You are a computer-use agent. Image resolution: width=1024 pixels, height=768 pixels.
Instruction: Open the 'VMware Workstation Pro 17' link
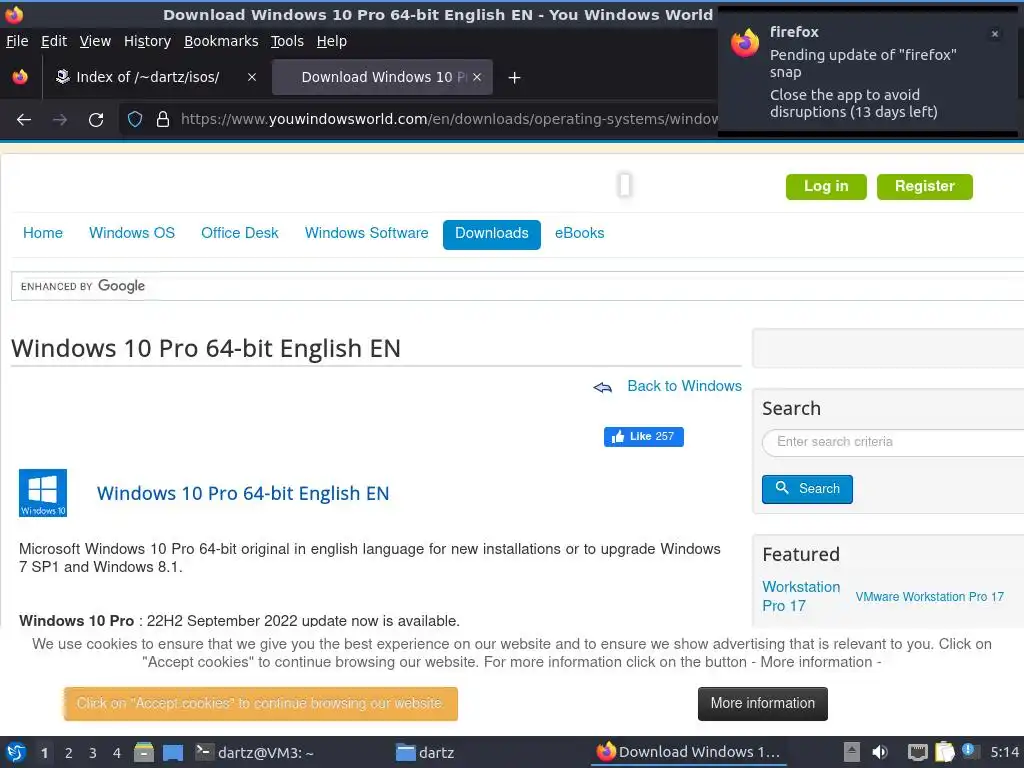tap(929, 597)
